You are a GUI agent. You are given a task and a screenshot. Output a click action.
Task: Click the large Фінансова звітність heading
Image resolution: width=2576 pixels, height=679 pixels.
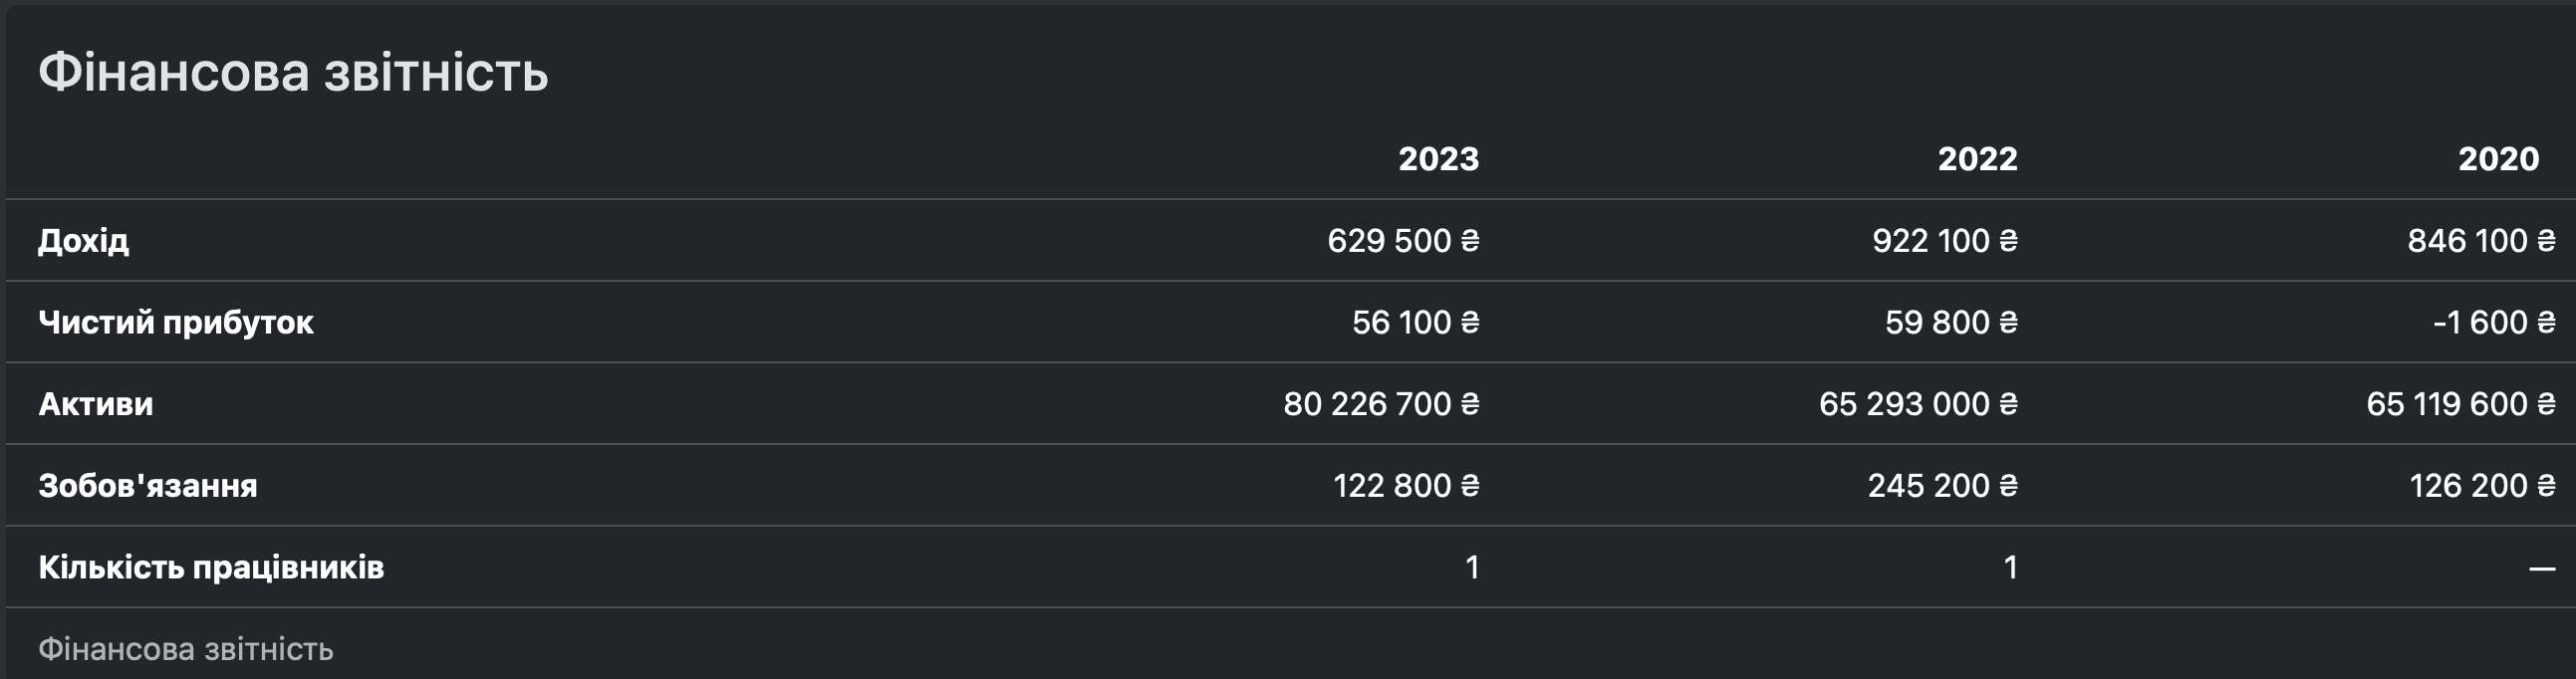[293, 73]
